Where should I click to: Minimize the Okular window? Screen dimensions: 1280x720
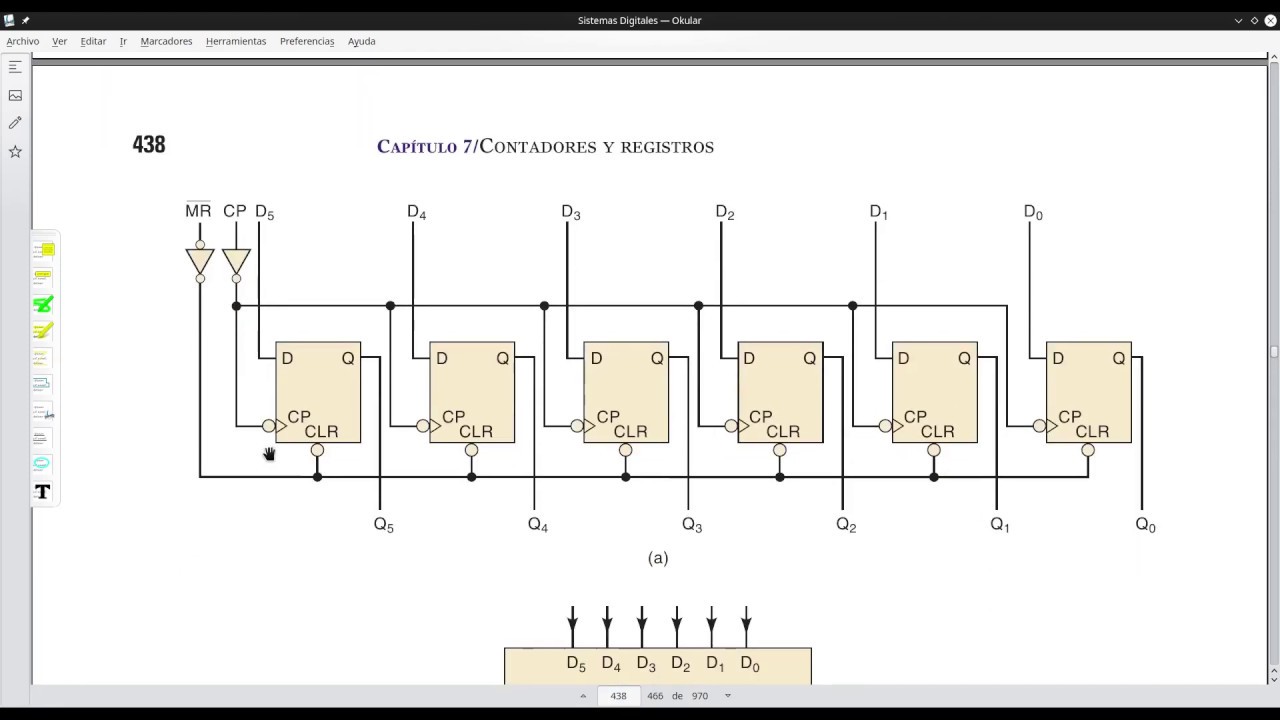coord(1238,20)
